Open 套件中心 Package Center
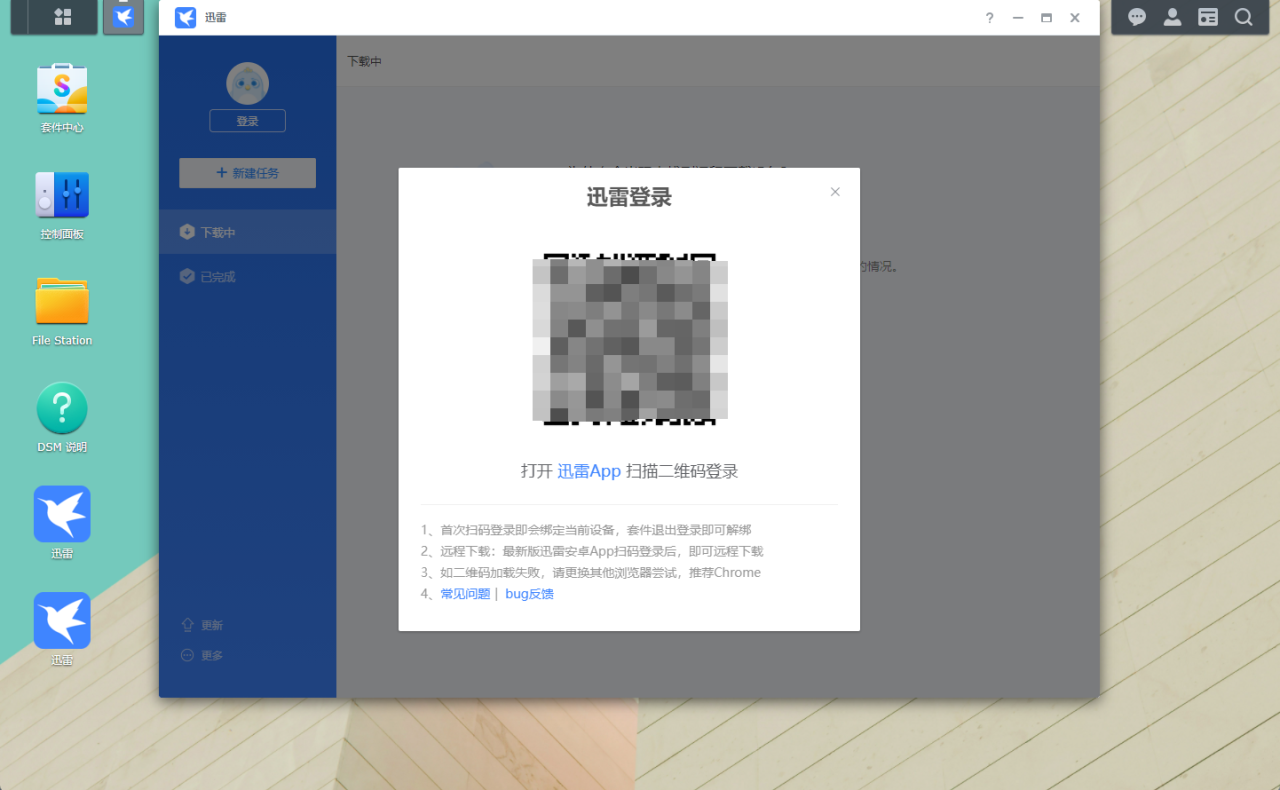 pyautogui.click(x=61, y=90)
